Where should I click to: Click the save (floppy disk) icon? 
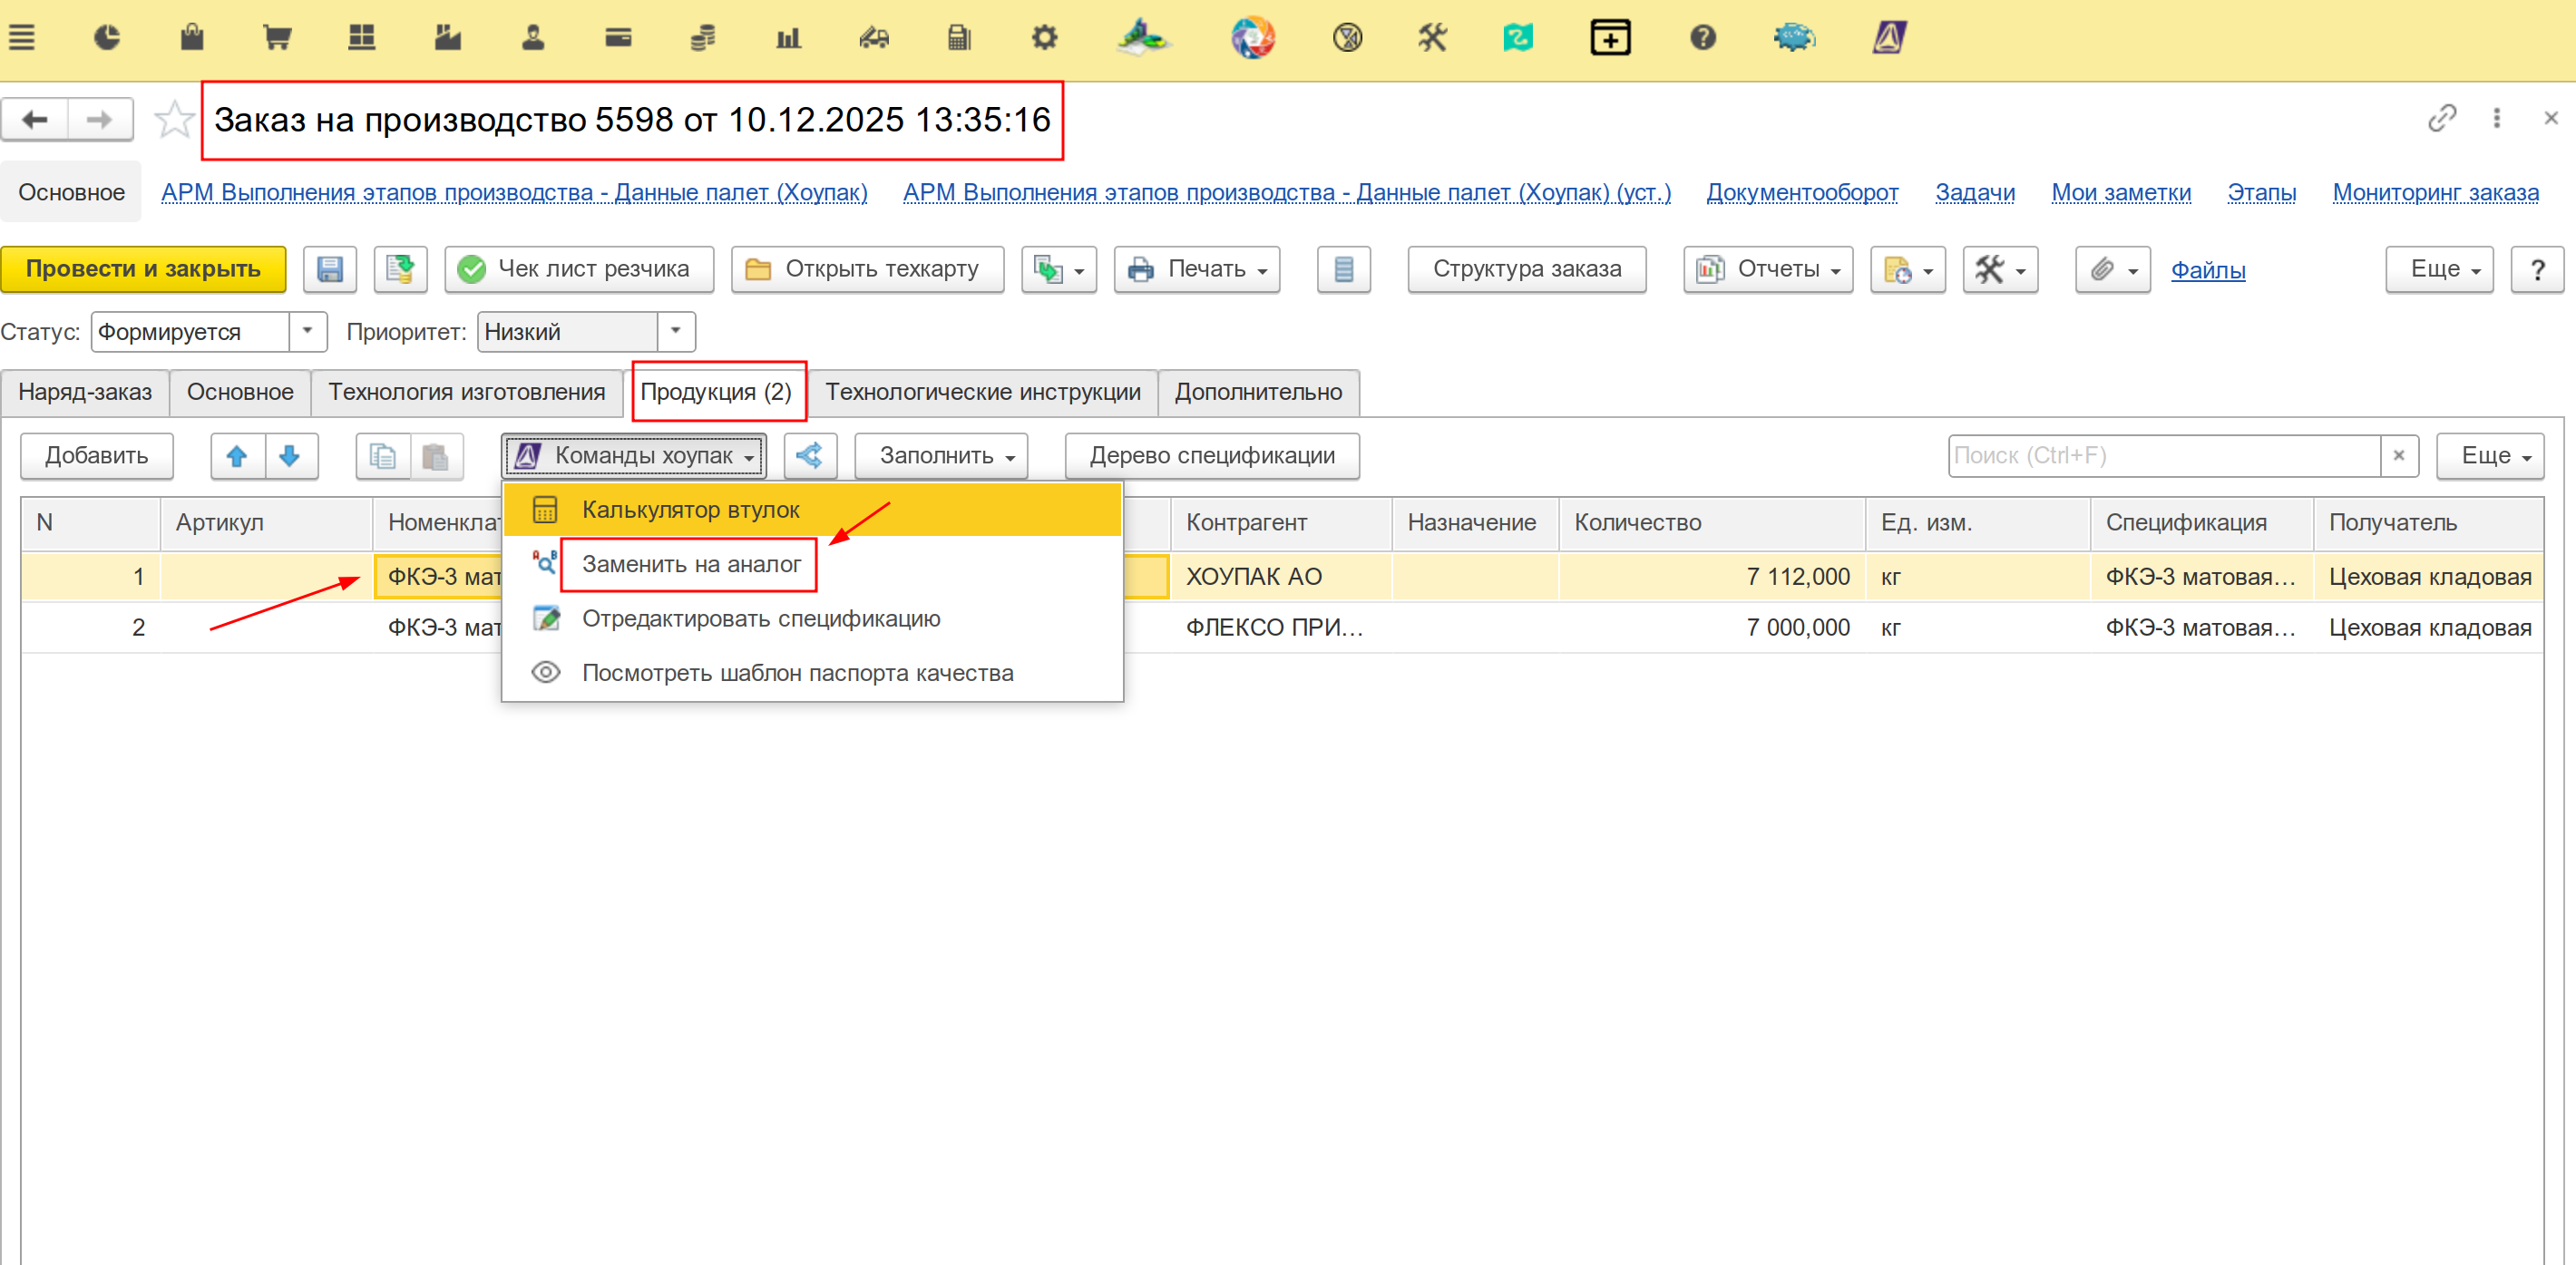point(330,270)
